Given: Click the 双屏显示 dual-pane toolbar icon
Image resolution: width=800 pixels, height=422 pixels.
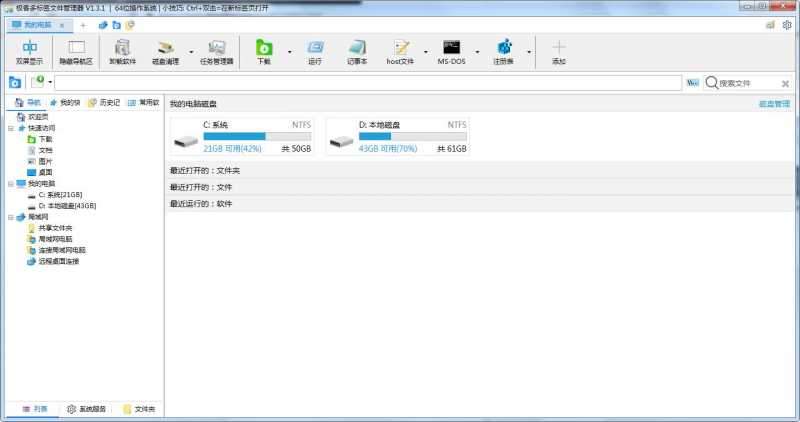Looking at the screenshot, I should click(x=29, y=50).
